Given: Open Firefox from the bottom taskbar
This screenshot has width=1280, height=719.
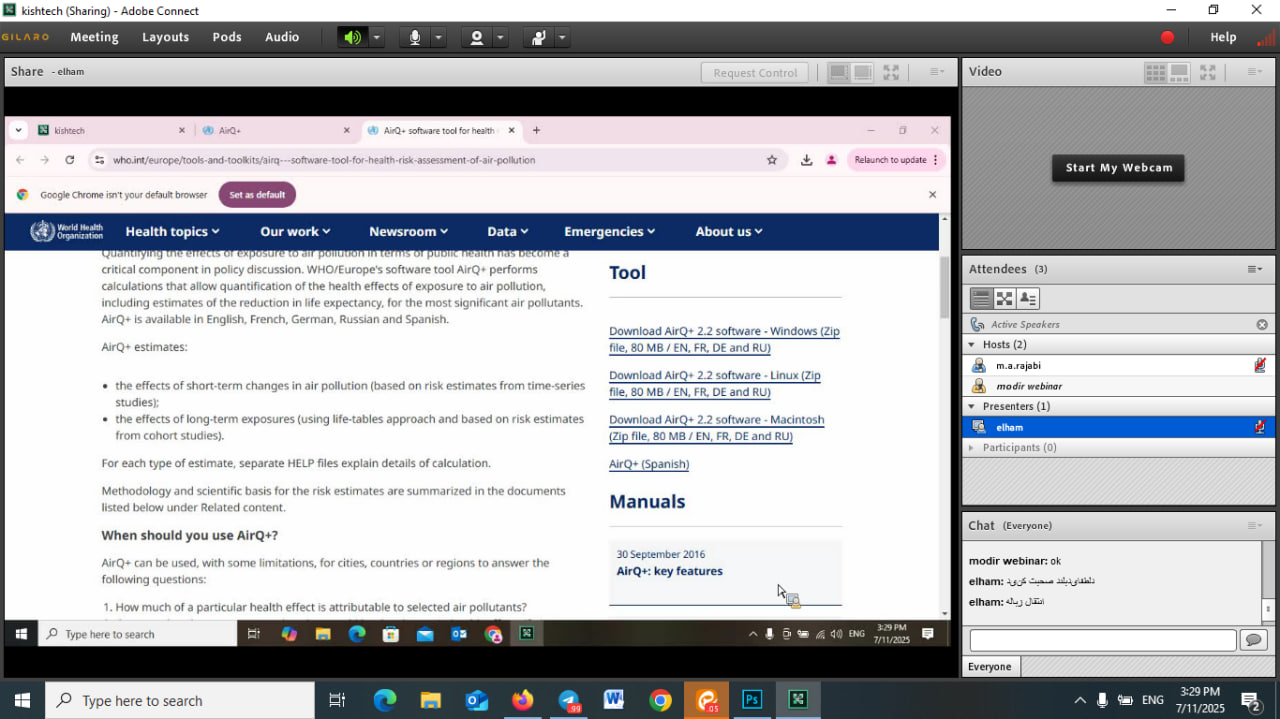Looking at the screenshot, I should click(522, 700).
